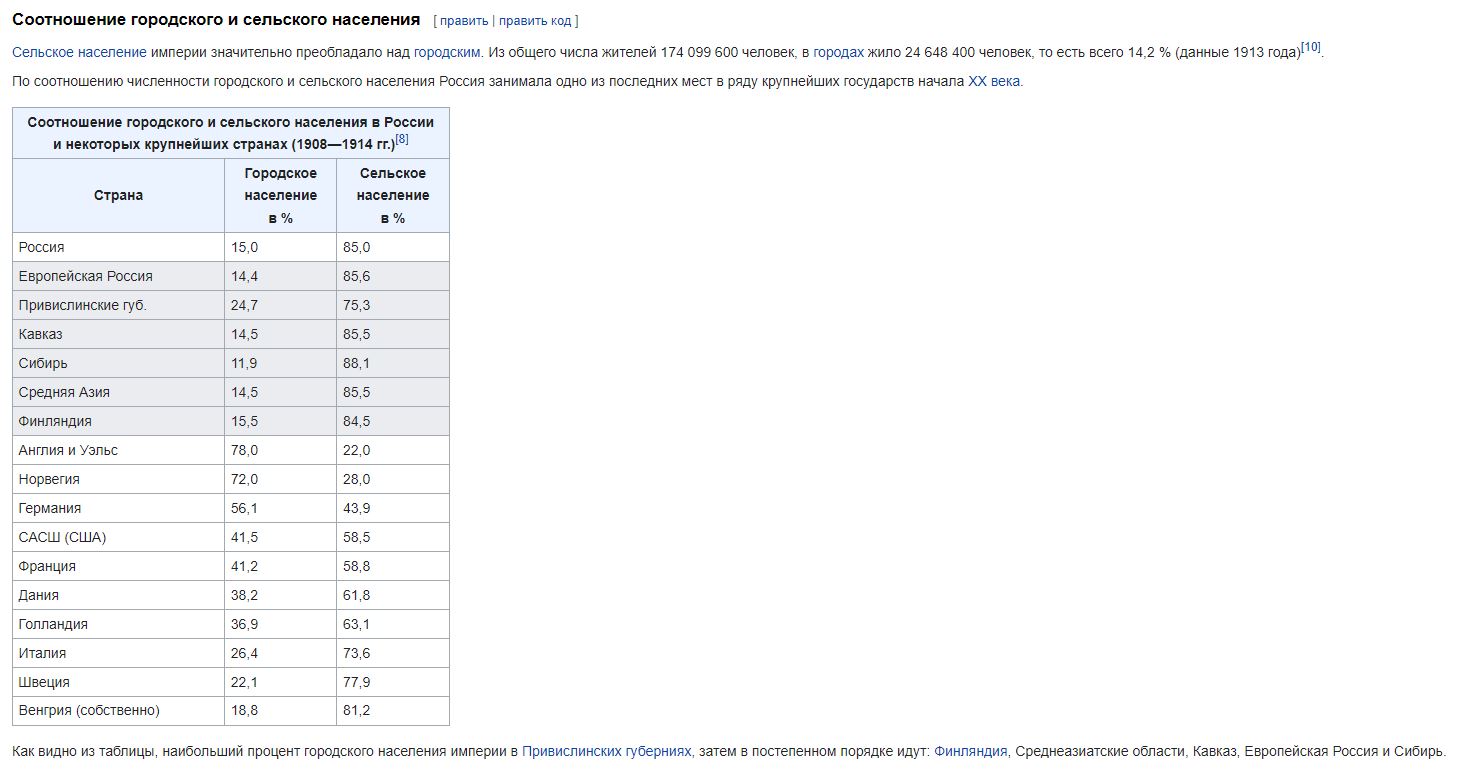This screenshot has height=769, width=1473.
Task: Select the 'Городское население в %' header
Action: click(281, 196)
